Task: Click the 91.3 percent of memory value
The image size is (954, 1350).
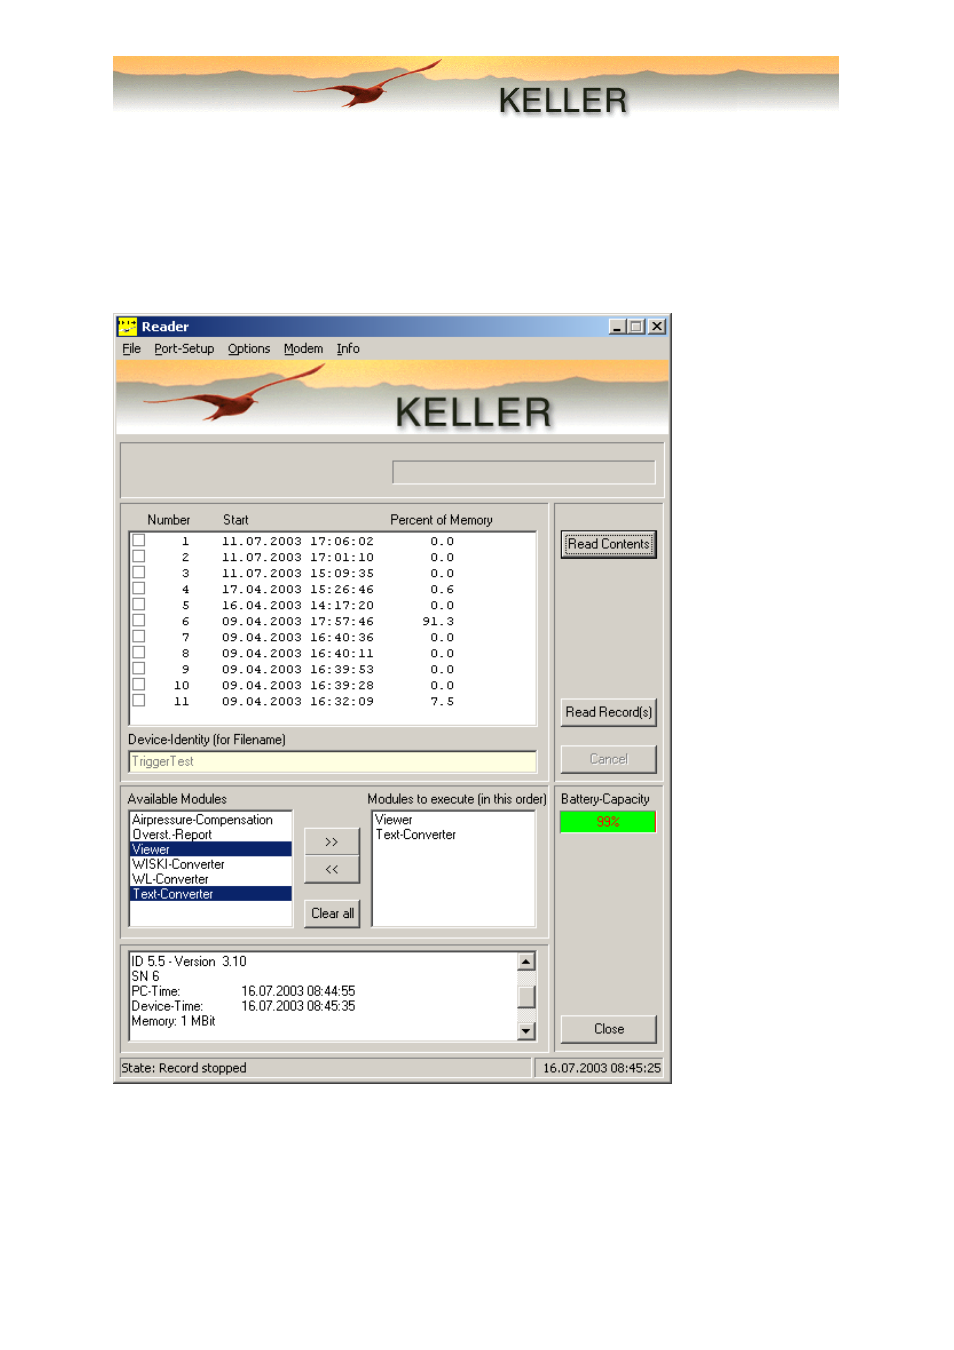Action: pyautogui.click(x=438, y=621)
